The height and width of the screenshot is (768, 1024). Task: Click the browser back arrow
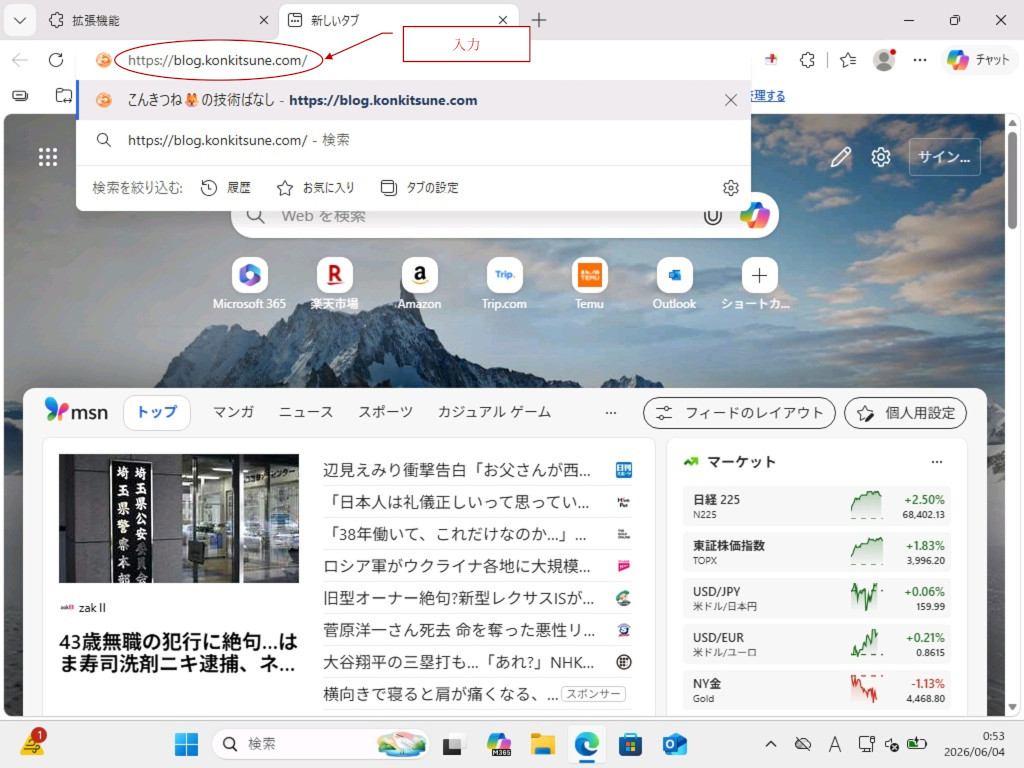(x=20, y=60)
